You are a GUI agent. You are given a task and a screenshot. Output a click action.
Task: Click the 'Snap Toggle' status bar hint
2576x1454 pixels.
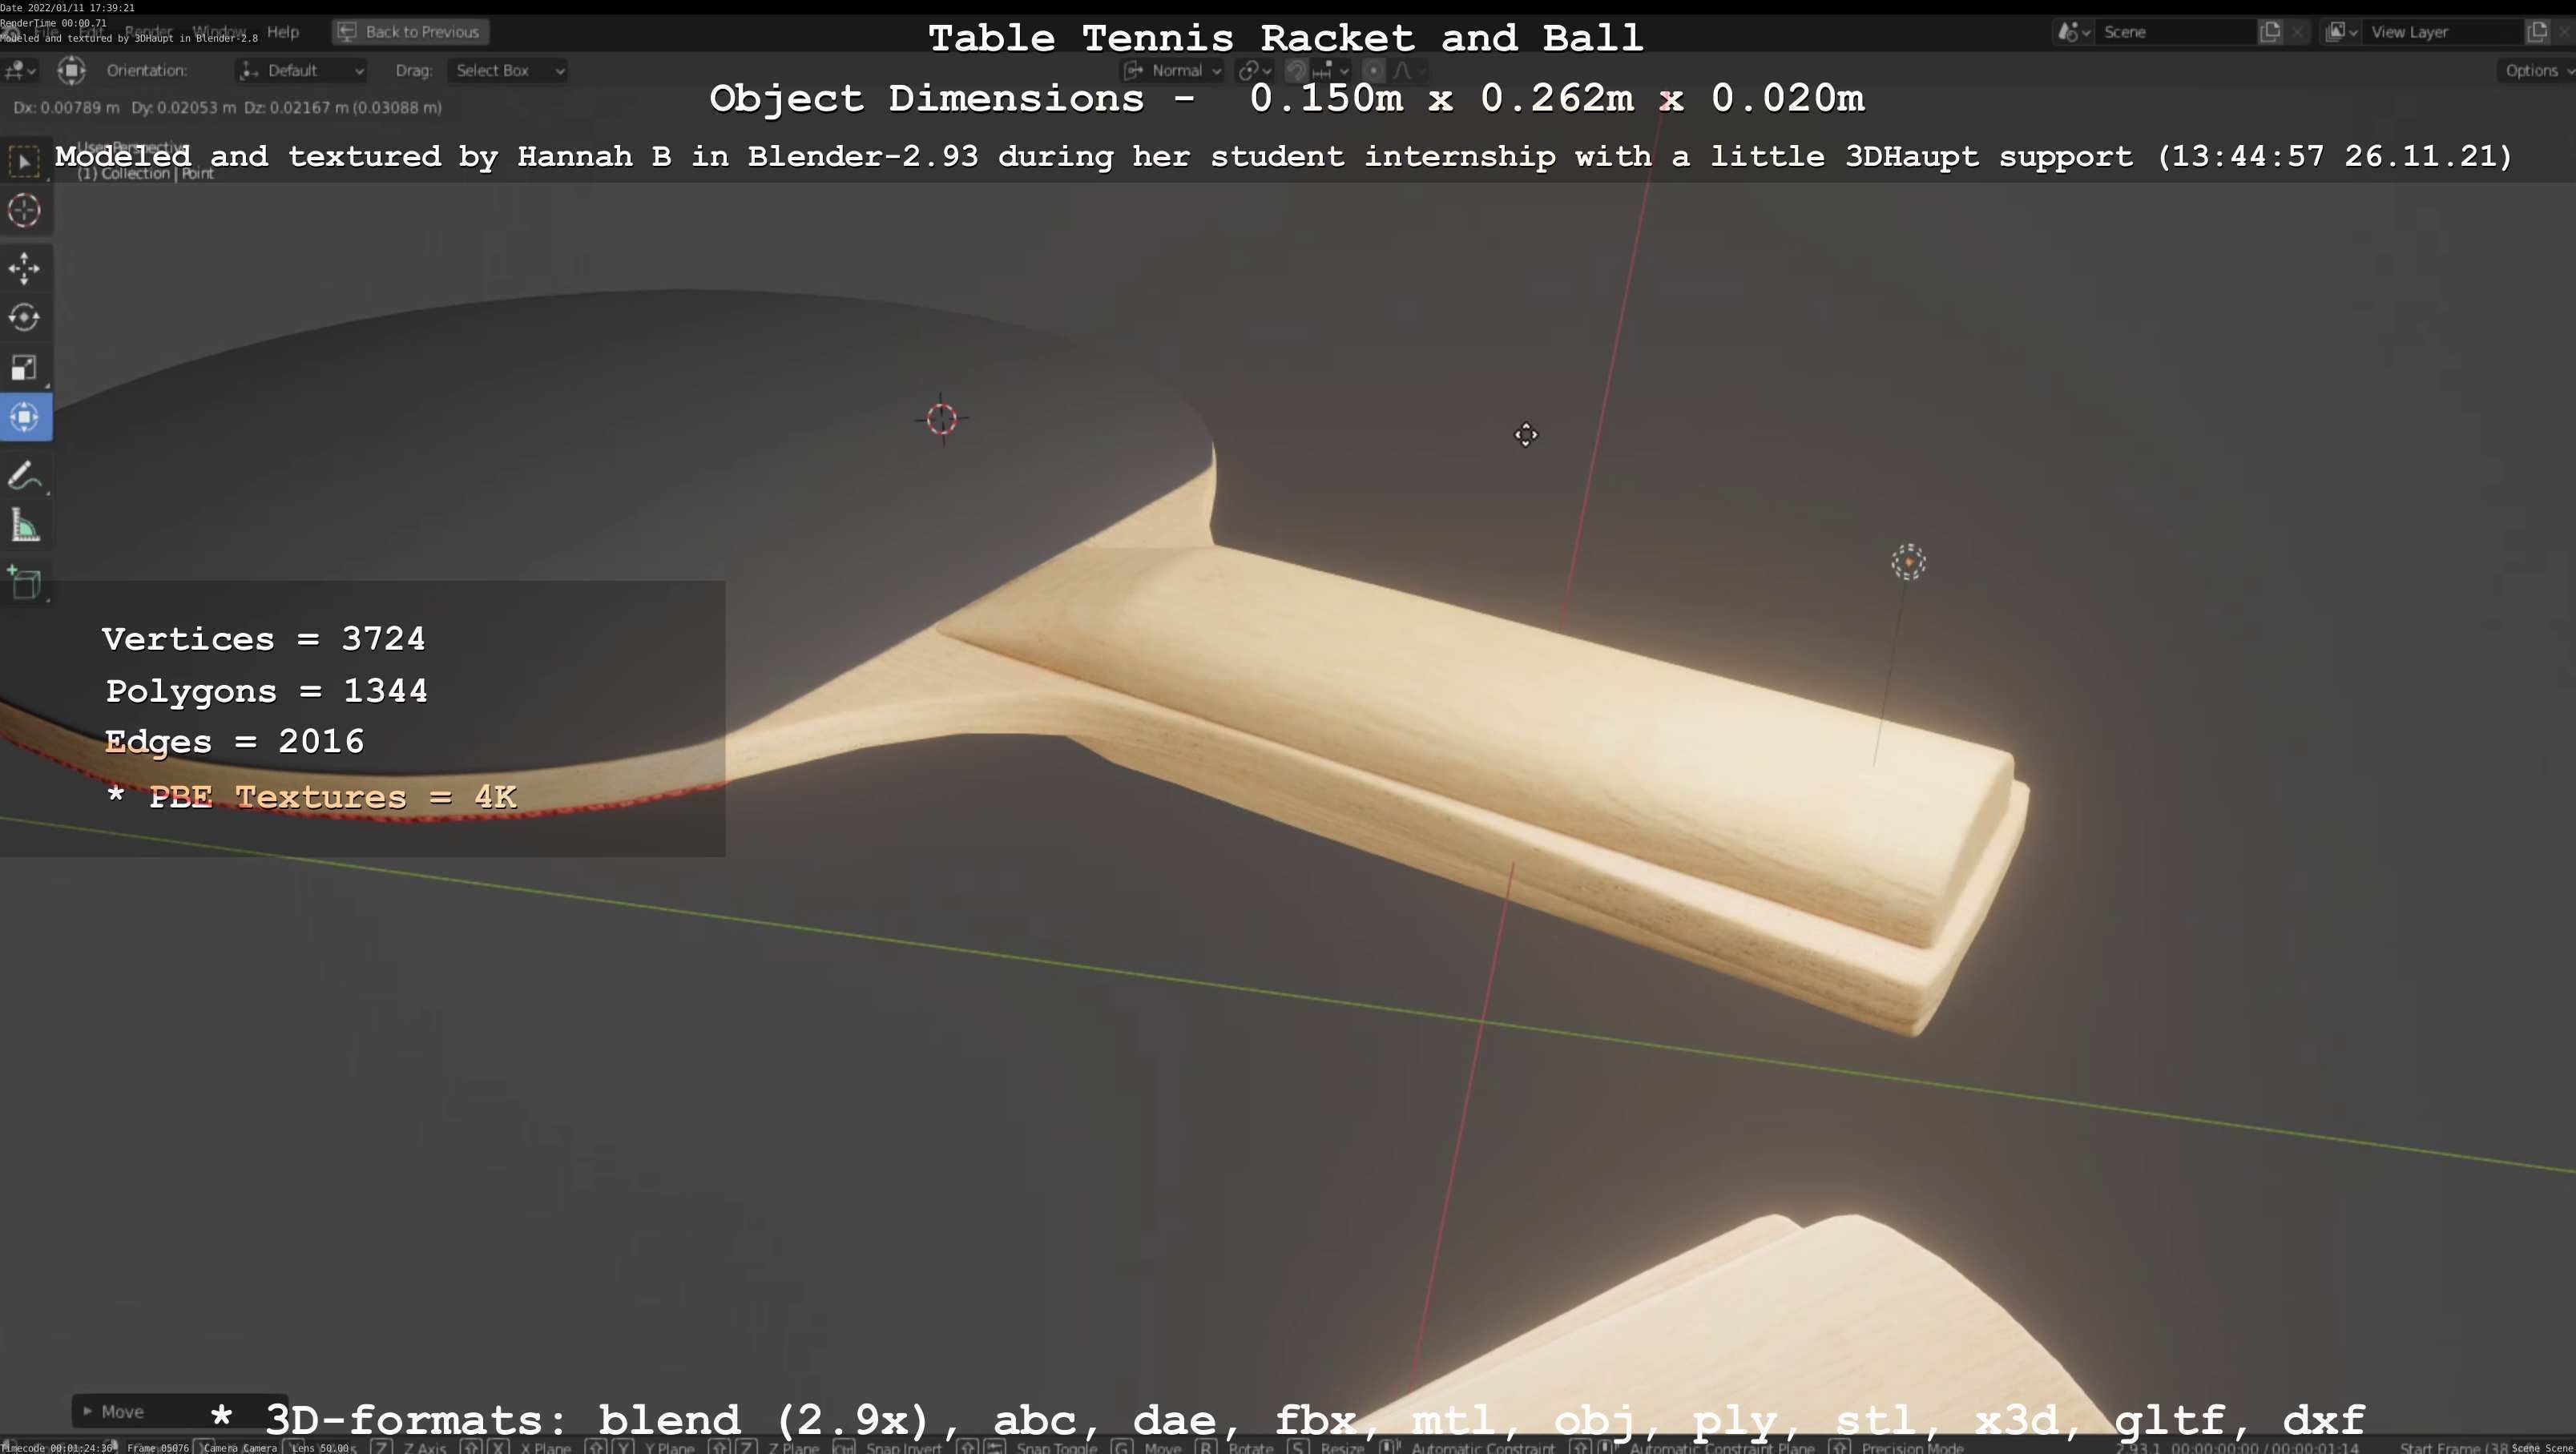[x=1056, y=1447]
